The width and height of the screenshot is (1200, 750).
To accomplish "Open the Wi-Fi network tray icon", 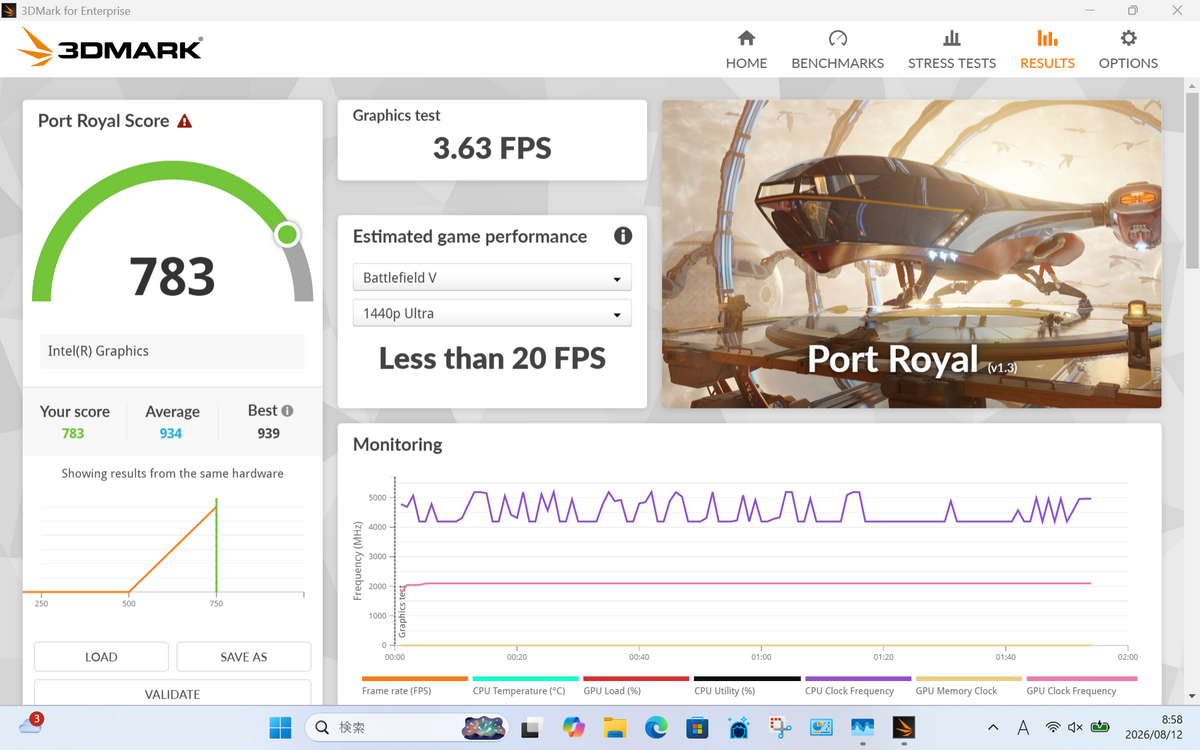I will point(1053,727).
